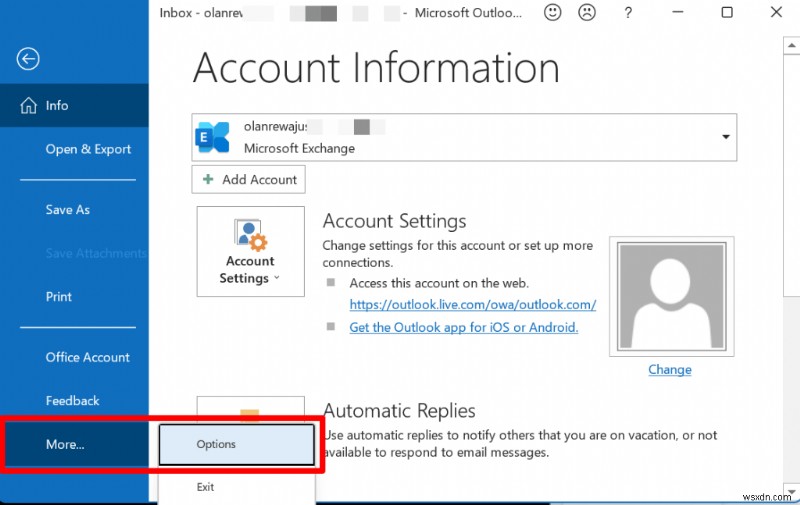The width and height of the screenshot is (800, 505).
Task: Choose Save As in the sidebar
Action: [67, 210]
